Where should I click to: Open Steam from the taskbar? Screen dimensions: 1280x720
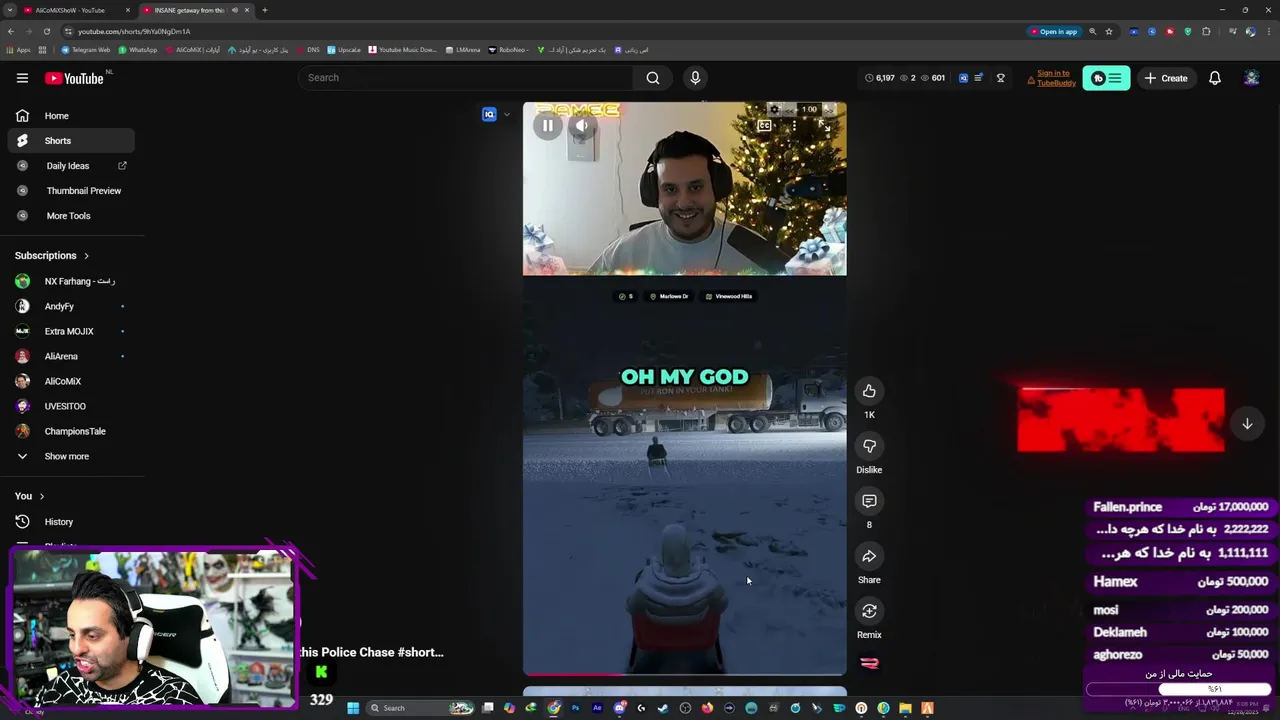662,708
